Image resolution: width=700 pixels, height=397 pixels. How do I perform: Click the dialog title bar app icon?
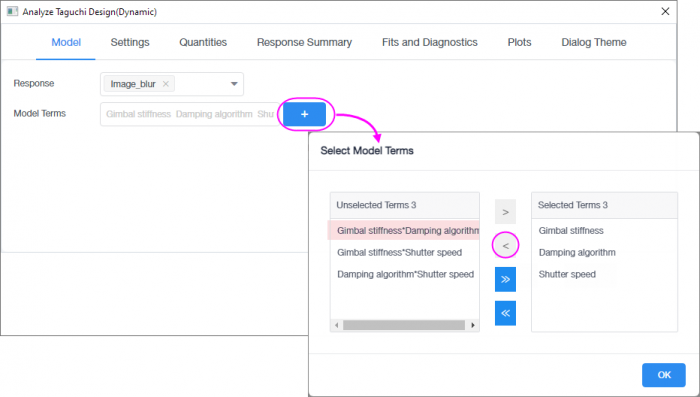coord(12,12)
